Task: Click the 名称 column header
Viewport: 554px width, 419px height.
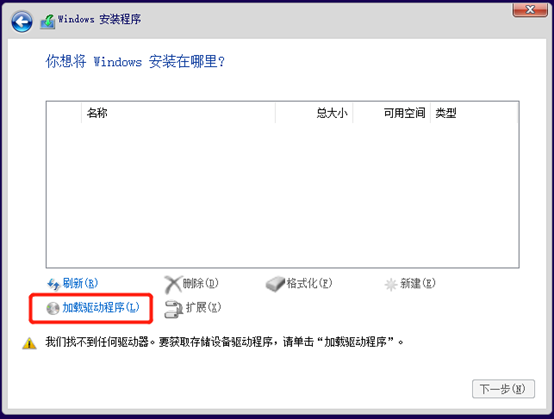Action: [178, 113]
